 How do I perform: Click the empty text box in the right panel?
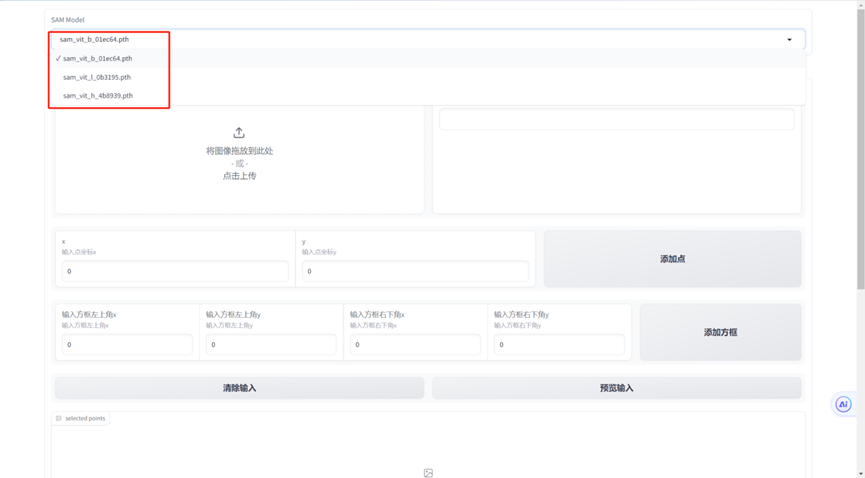pos(616,119)
